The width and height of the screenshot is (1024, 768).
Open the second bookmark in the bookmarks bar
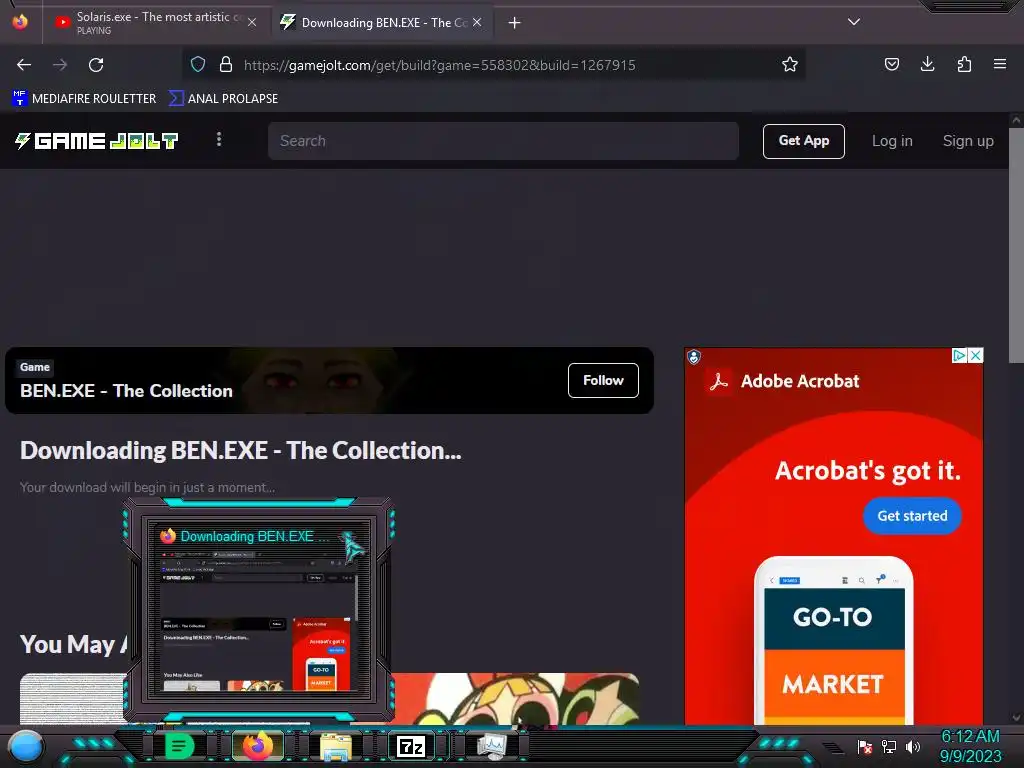coord(223,99)
